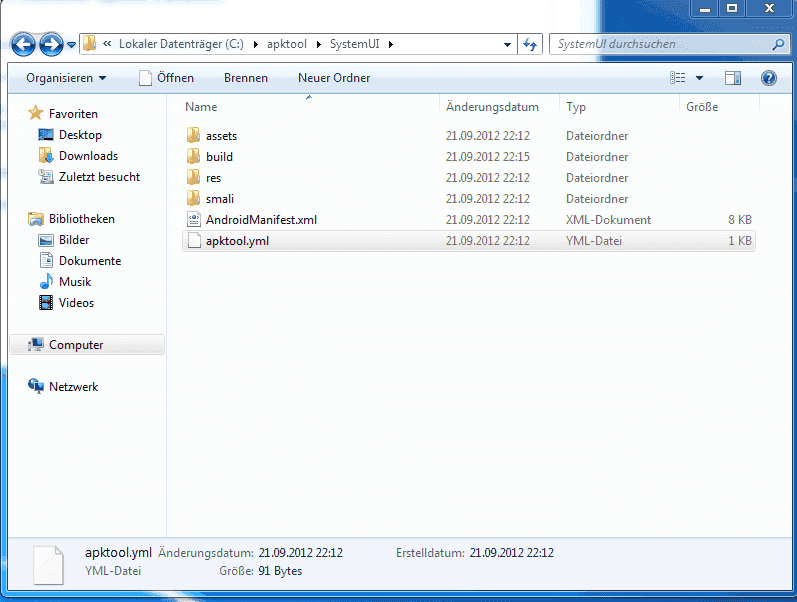Select the 'smali' folder name
This screenshot has width=797, height=602.
pos(220,199)
